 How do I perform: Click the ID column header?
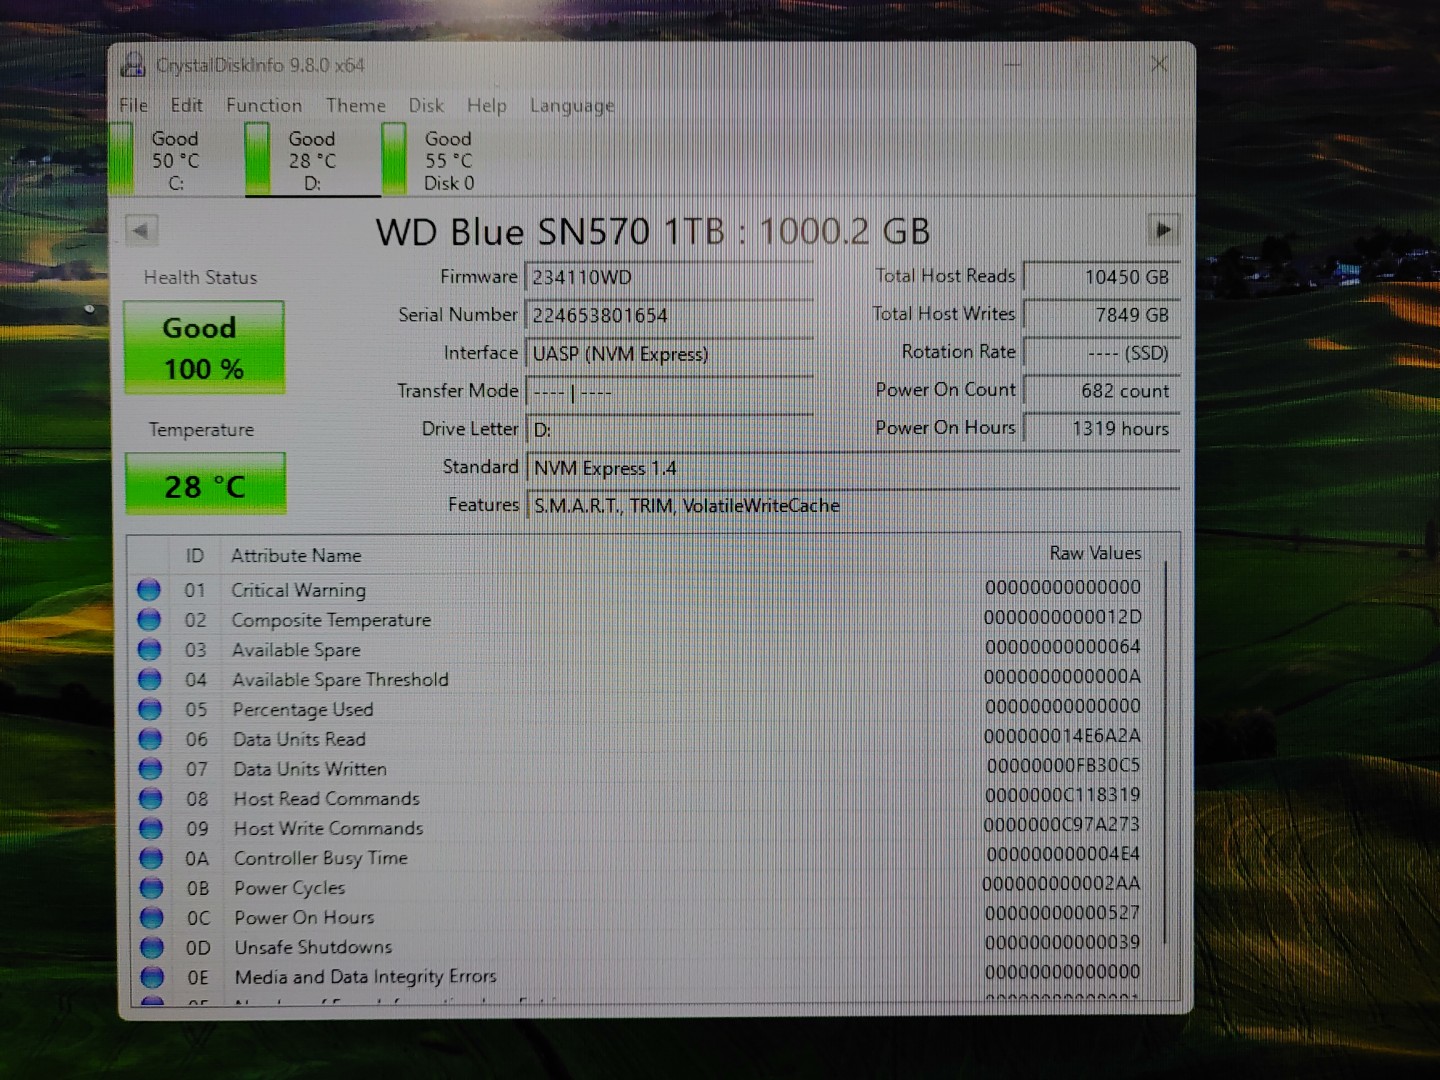pyautogui.click(x=194, y=556)
